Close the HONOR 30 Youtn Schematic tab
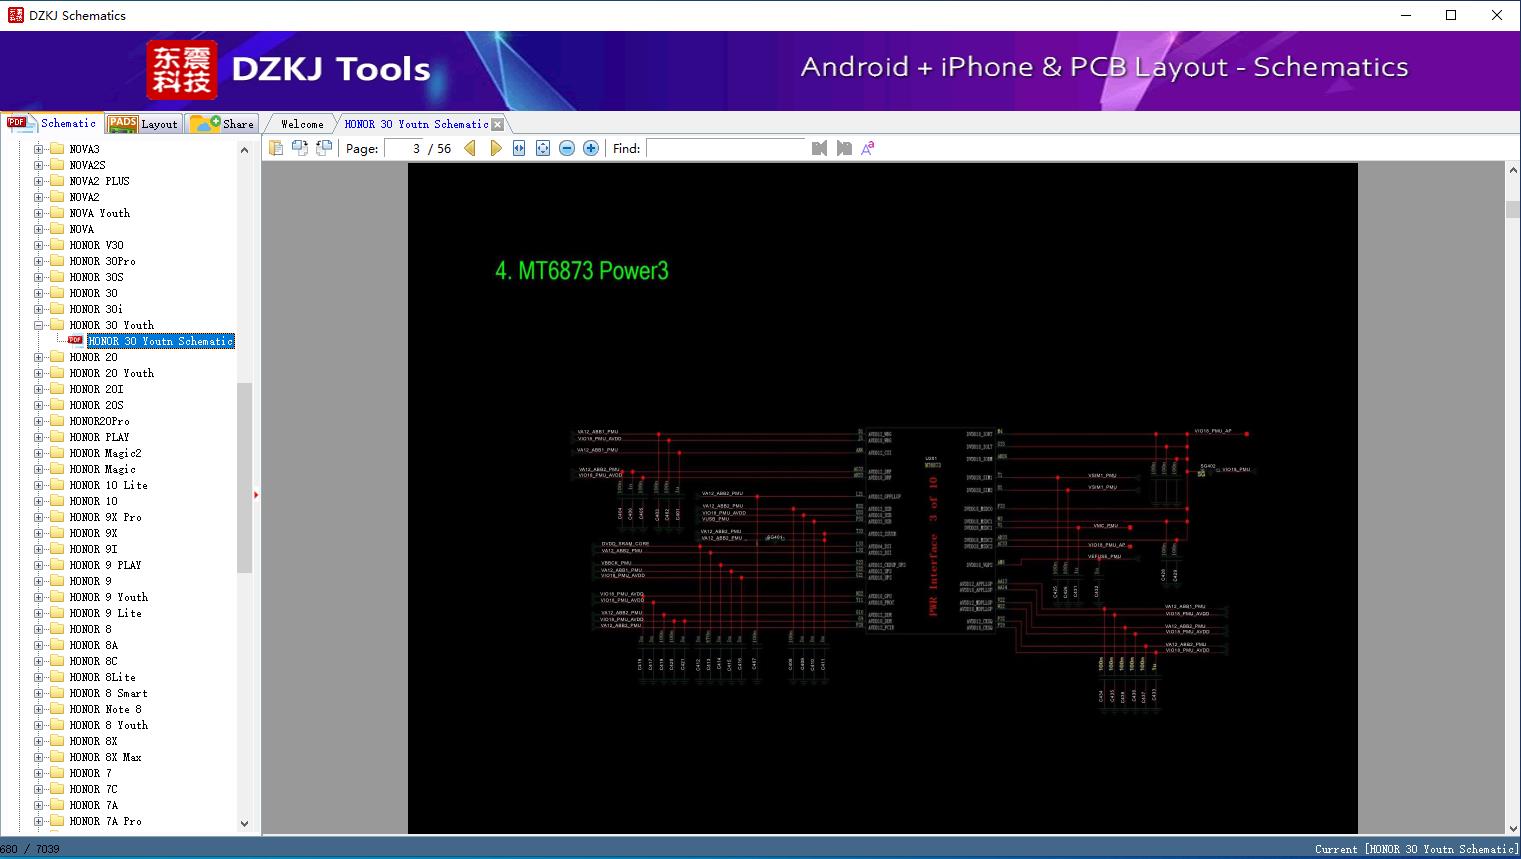 [498, 124]
